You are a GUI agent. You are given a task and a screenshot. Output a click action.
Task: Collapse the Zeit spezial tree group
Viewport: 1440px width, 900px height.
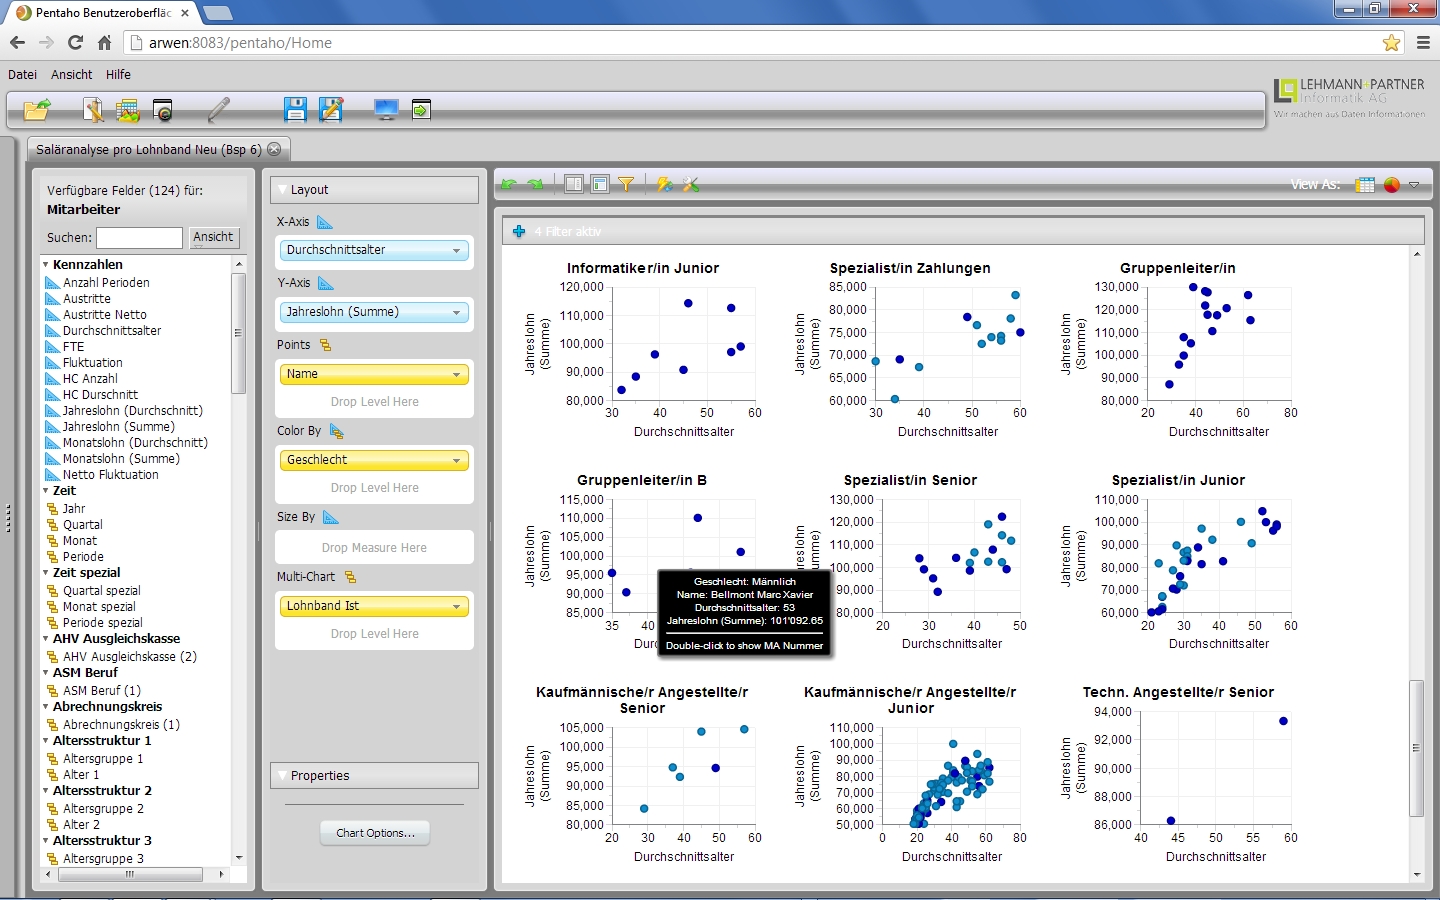point(46,573)
